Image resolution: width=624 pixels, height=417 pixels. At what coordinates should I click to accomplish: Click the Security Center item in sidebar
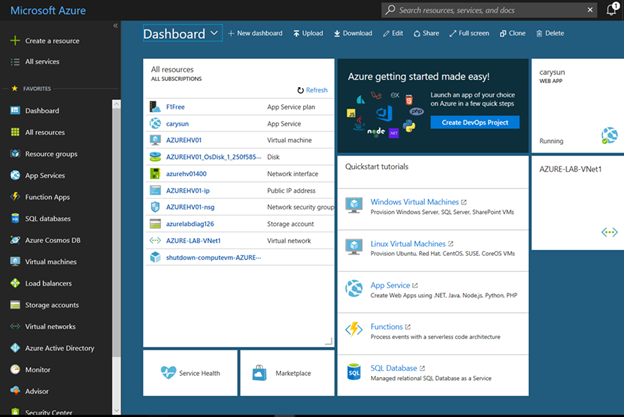(x=49, y=412)
